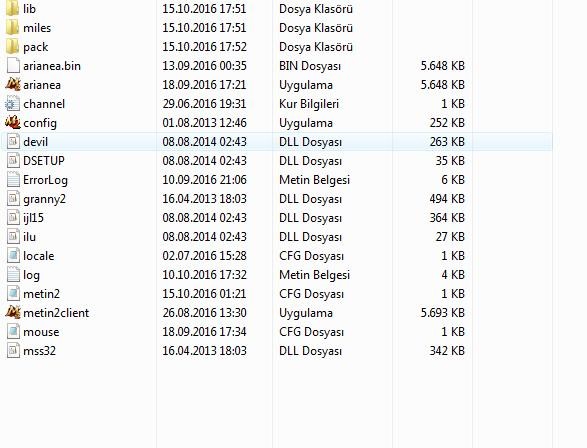Click the 5.693 KB size of metin2client
Viewport: 587px width, 448px height.
click(x=442, y=313)
